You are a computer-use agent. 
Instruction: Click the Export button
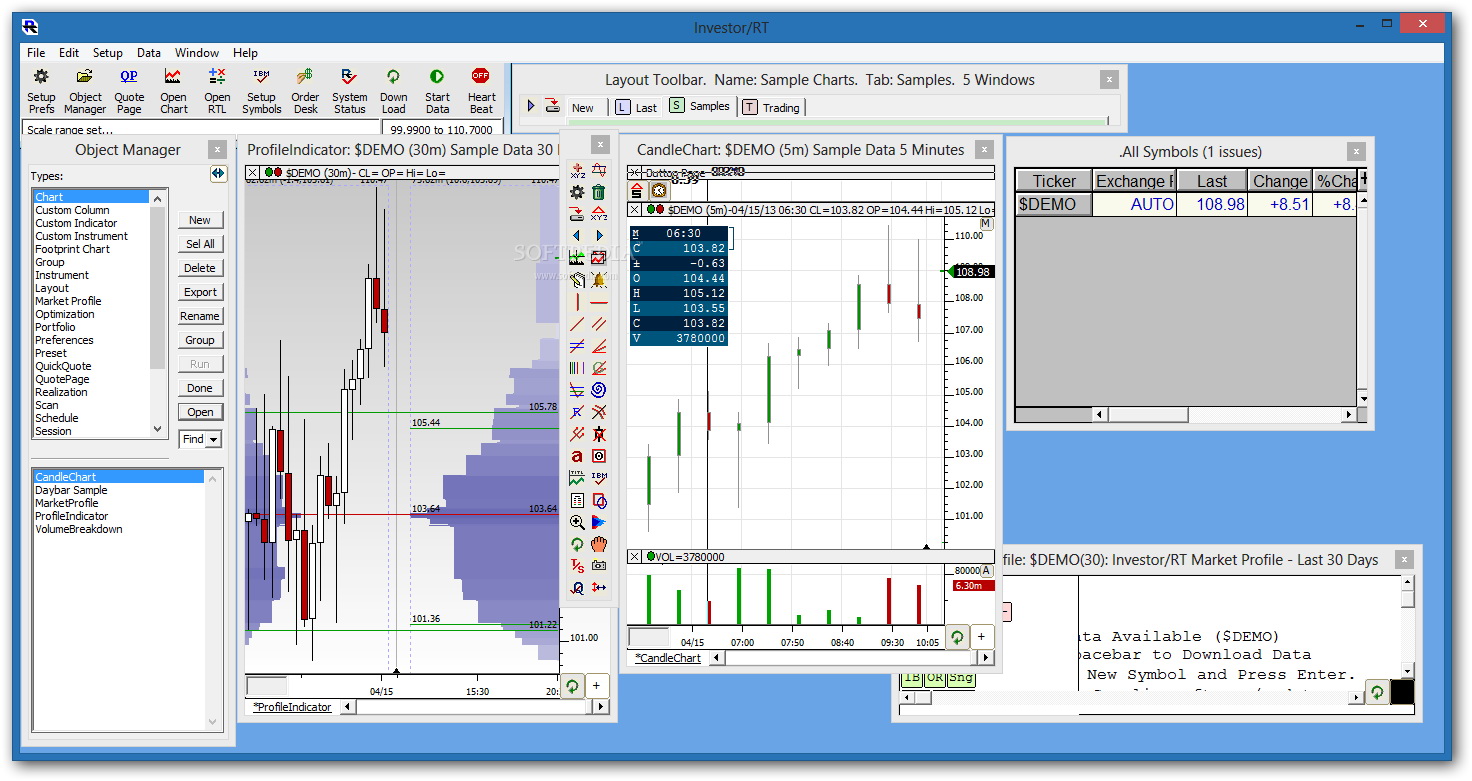tap(200, 292)
